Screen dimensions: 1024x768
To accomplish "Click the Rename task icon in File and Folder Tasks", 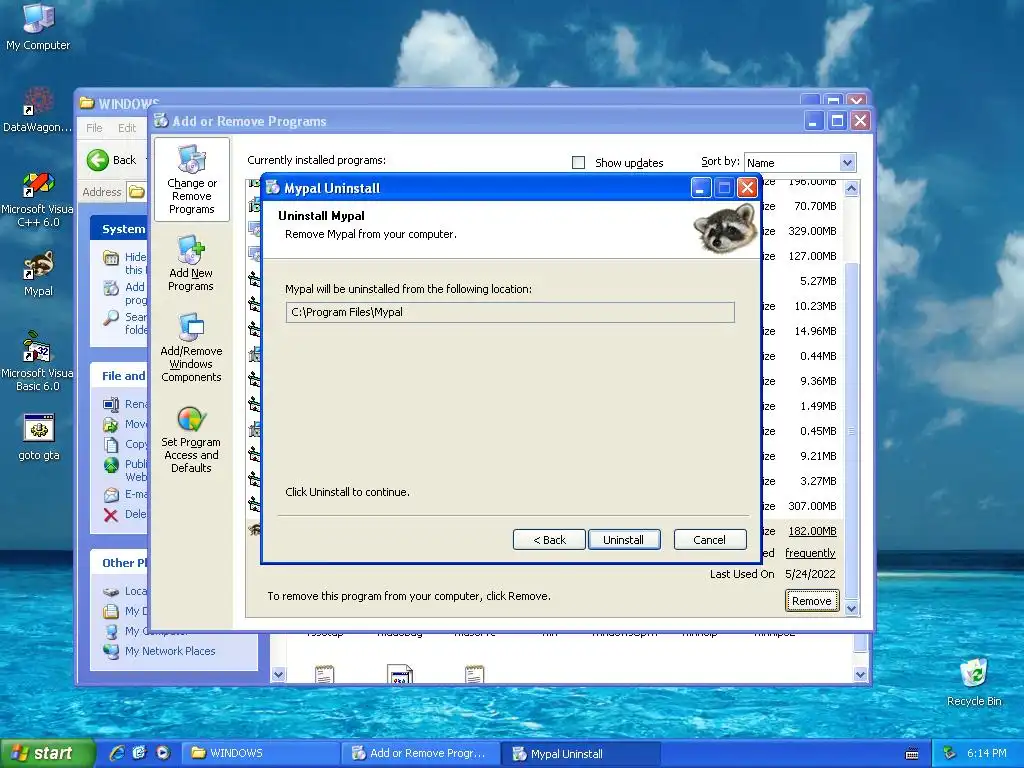I will click(x=111, y=404).
